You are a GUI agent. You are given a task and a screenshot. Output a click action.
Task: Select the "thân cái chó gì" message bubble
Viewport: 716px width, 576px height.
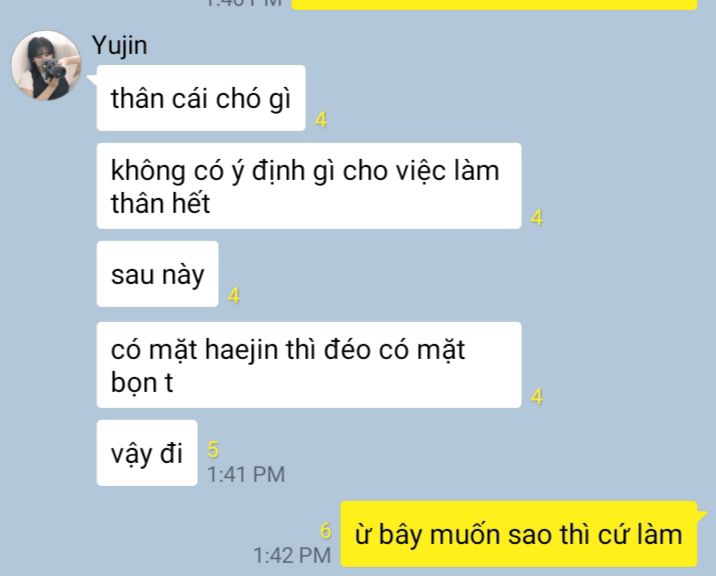click(x=201, y=98)
